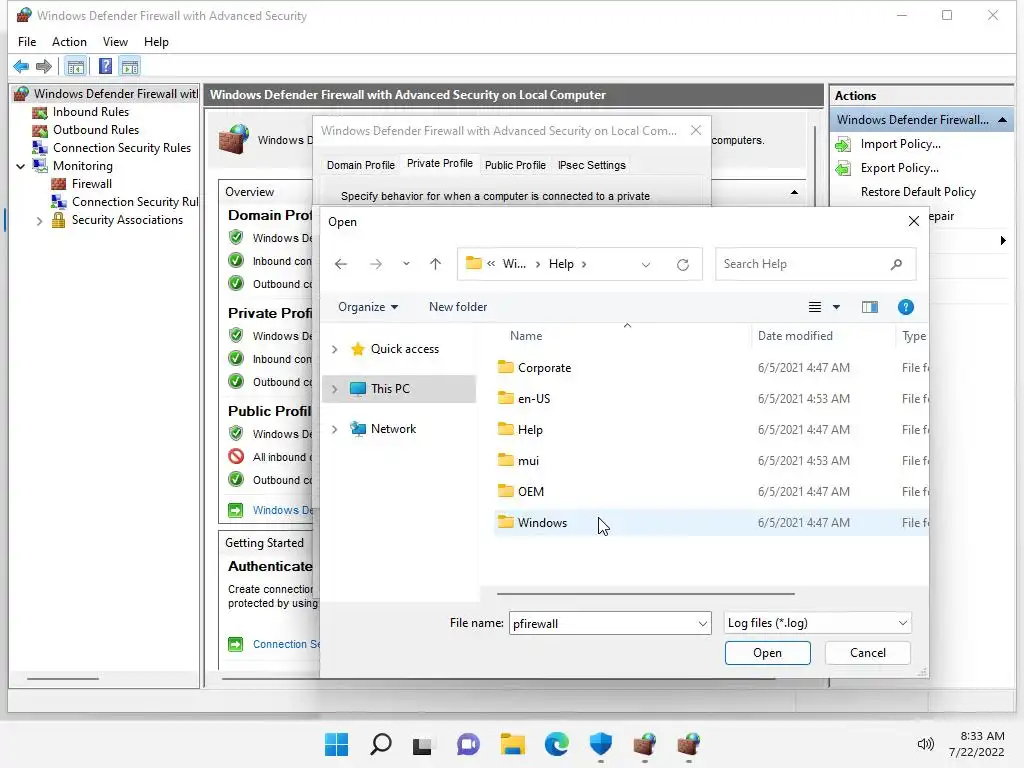Click the Back arrow in the MMC toolbar

click(21, 66)
